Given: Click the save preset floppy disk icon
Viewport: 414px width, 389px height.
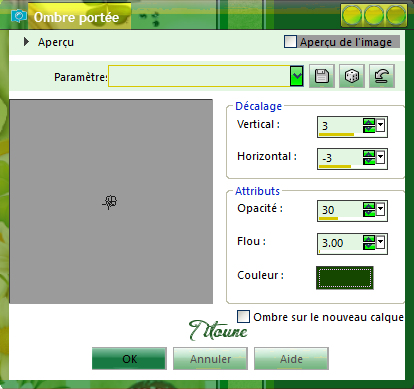Looking at the screenshot, I should point(322,76).
